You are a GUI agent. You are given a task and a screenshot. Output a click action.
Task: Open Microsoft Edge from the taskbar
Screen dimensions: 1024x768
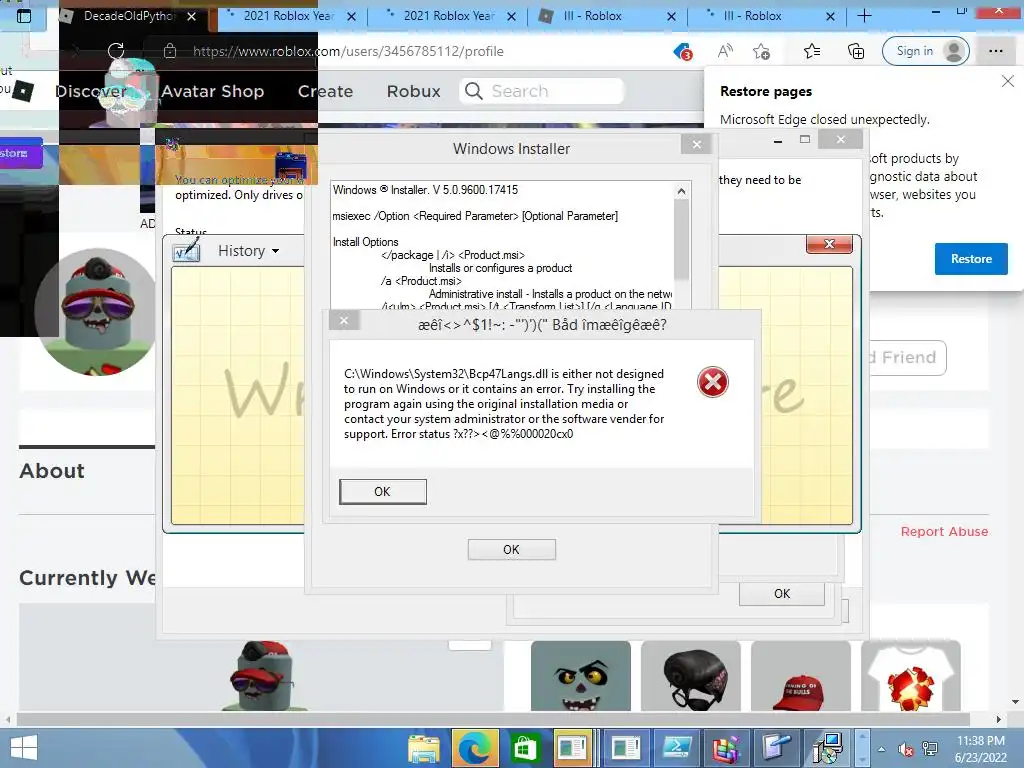[x=474, y=748]
